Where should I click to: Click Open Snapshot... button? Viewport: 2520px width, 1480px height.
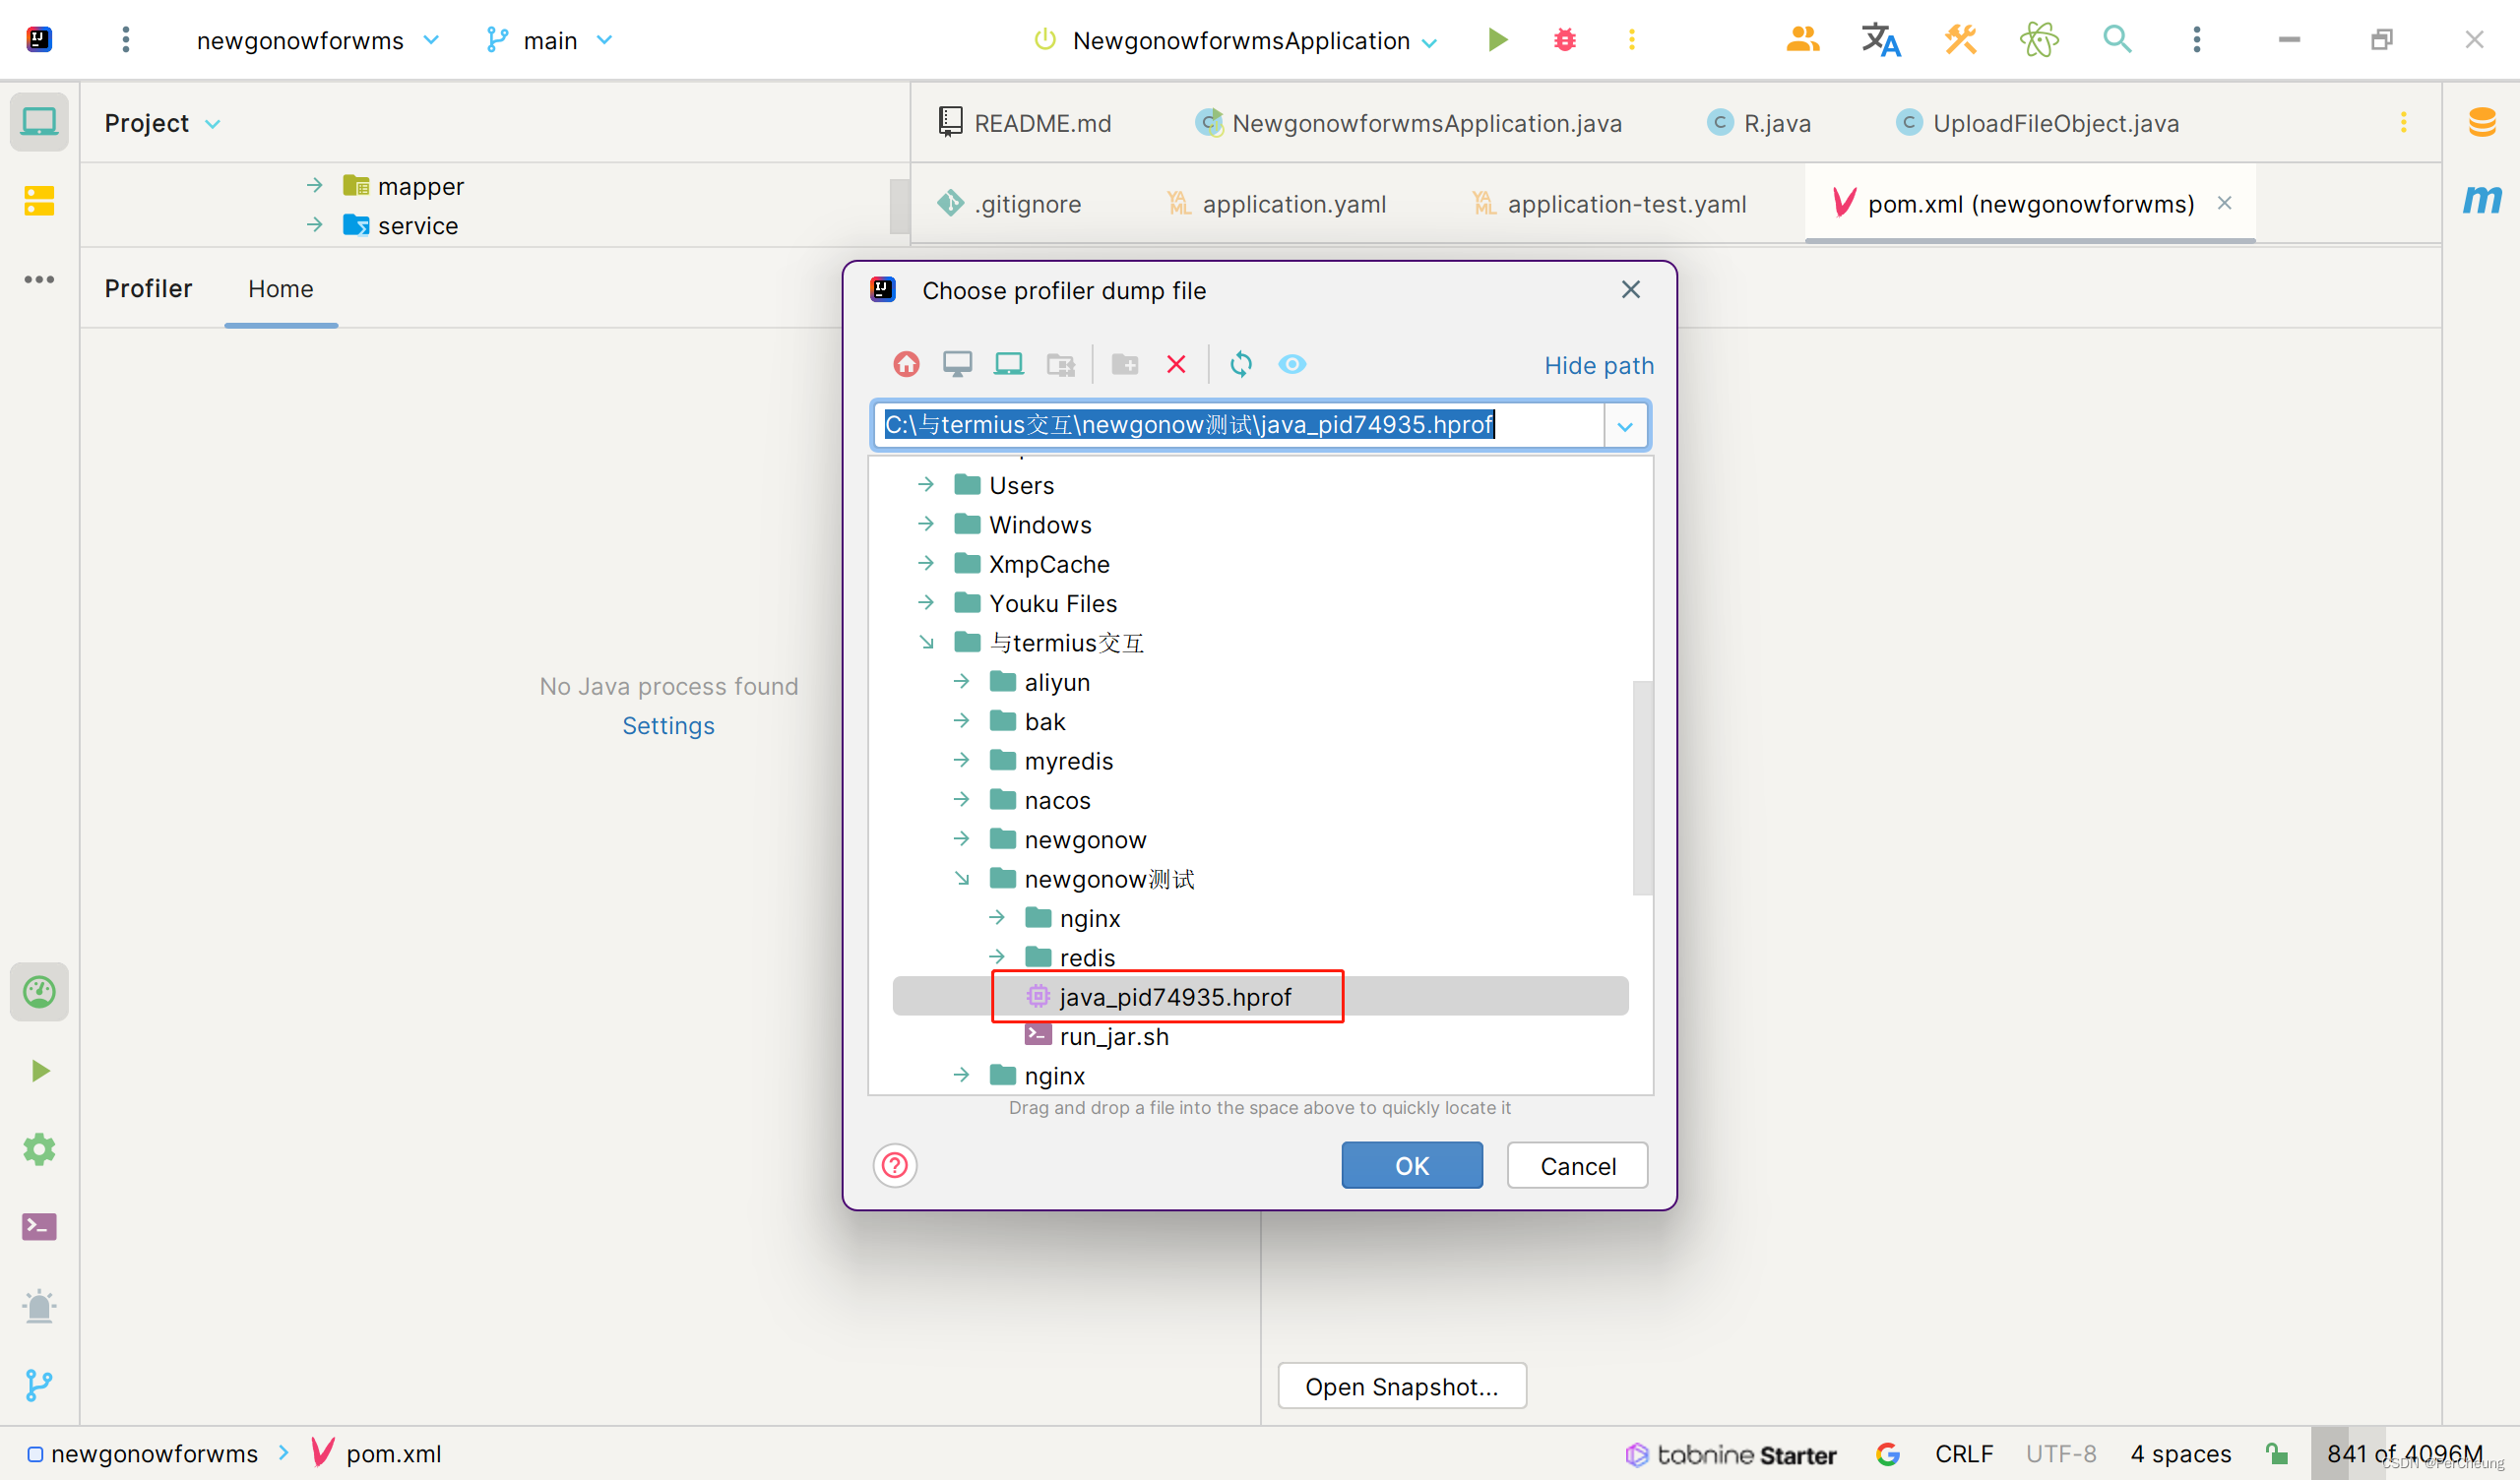[1401, 1387]
